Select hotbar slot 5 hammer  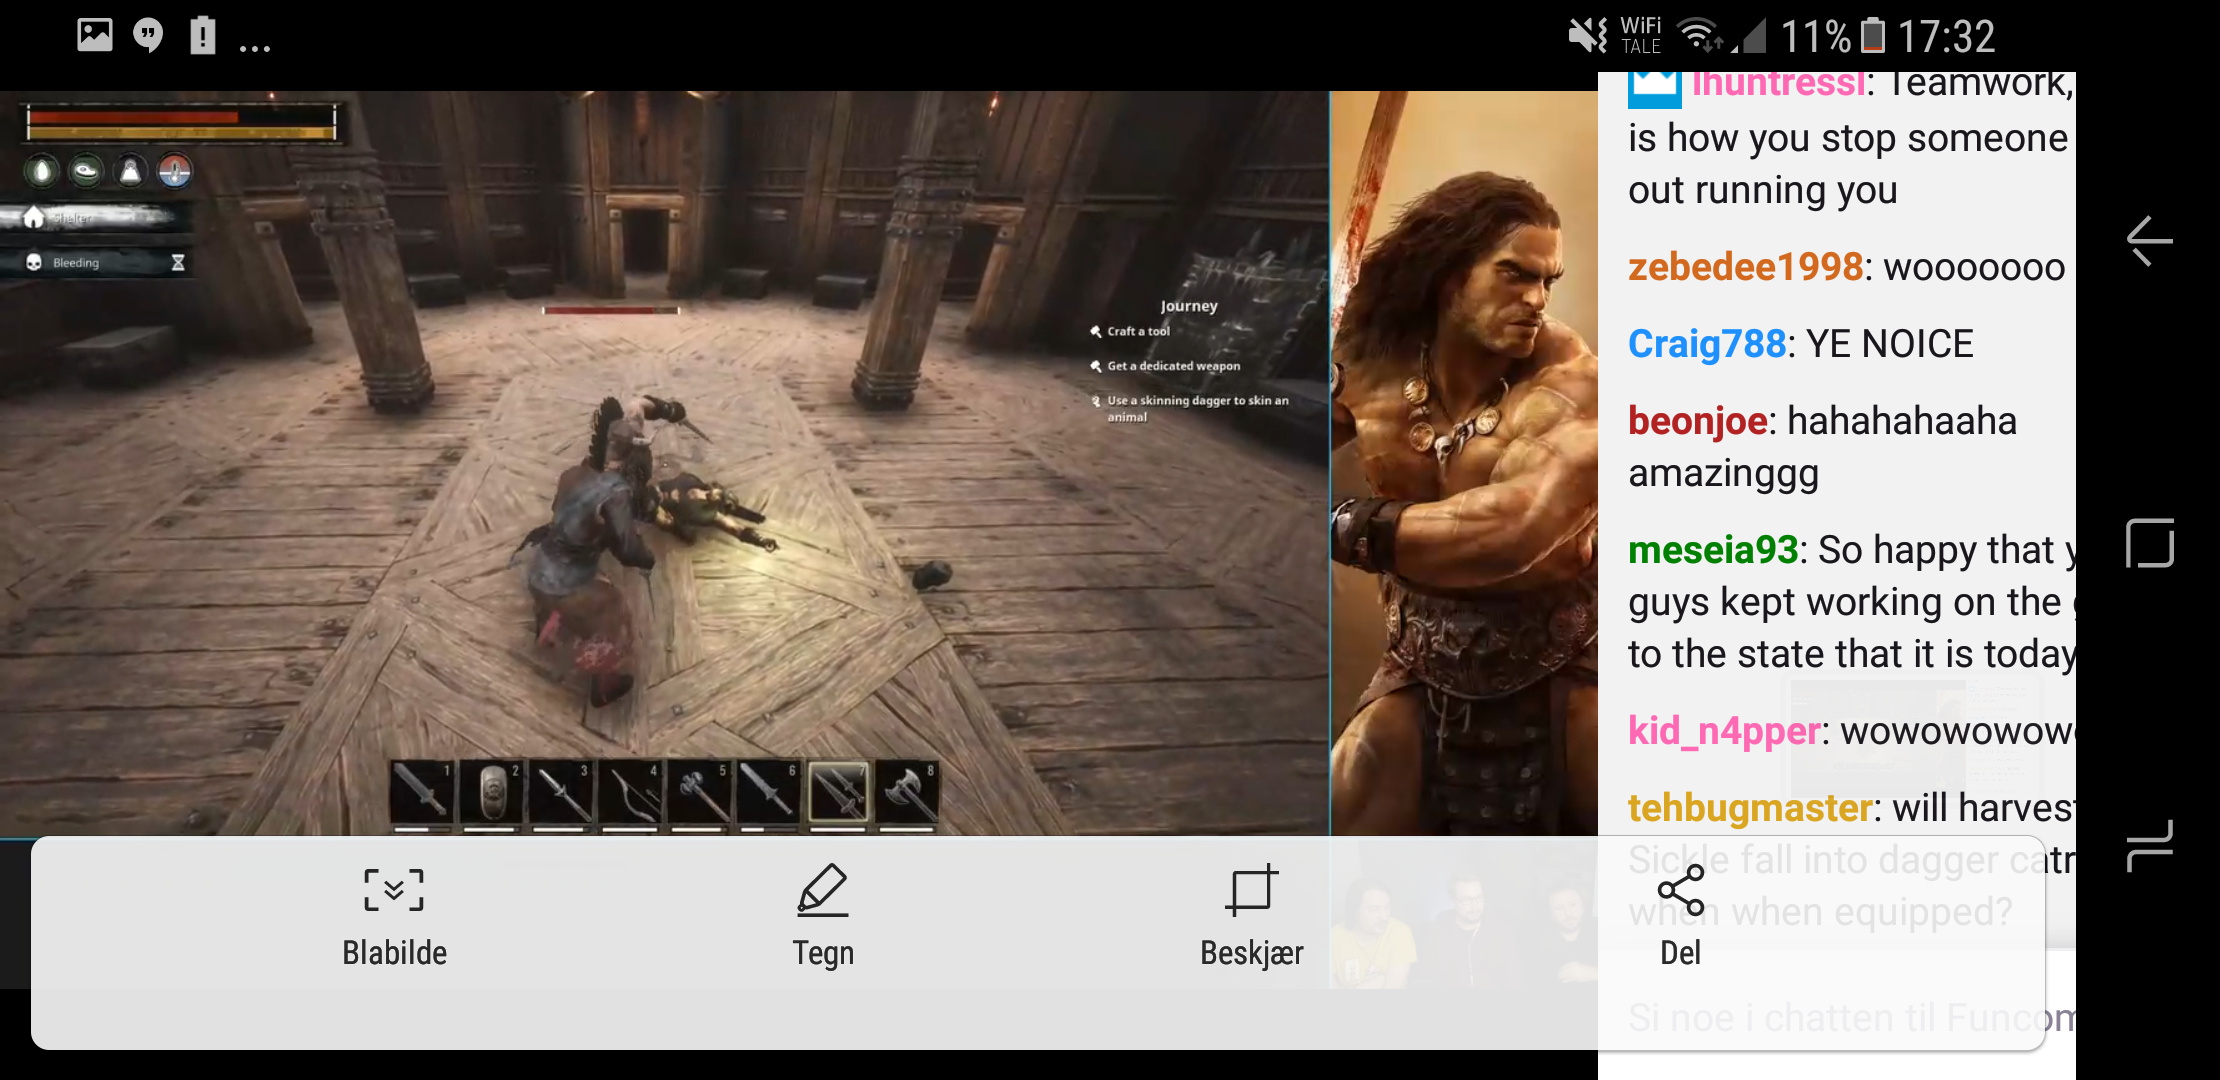(x=699, y=793)
